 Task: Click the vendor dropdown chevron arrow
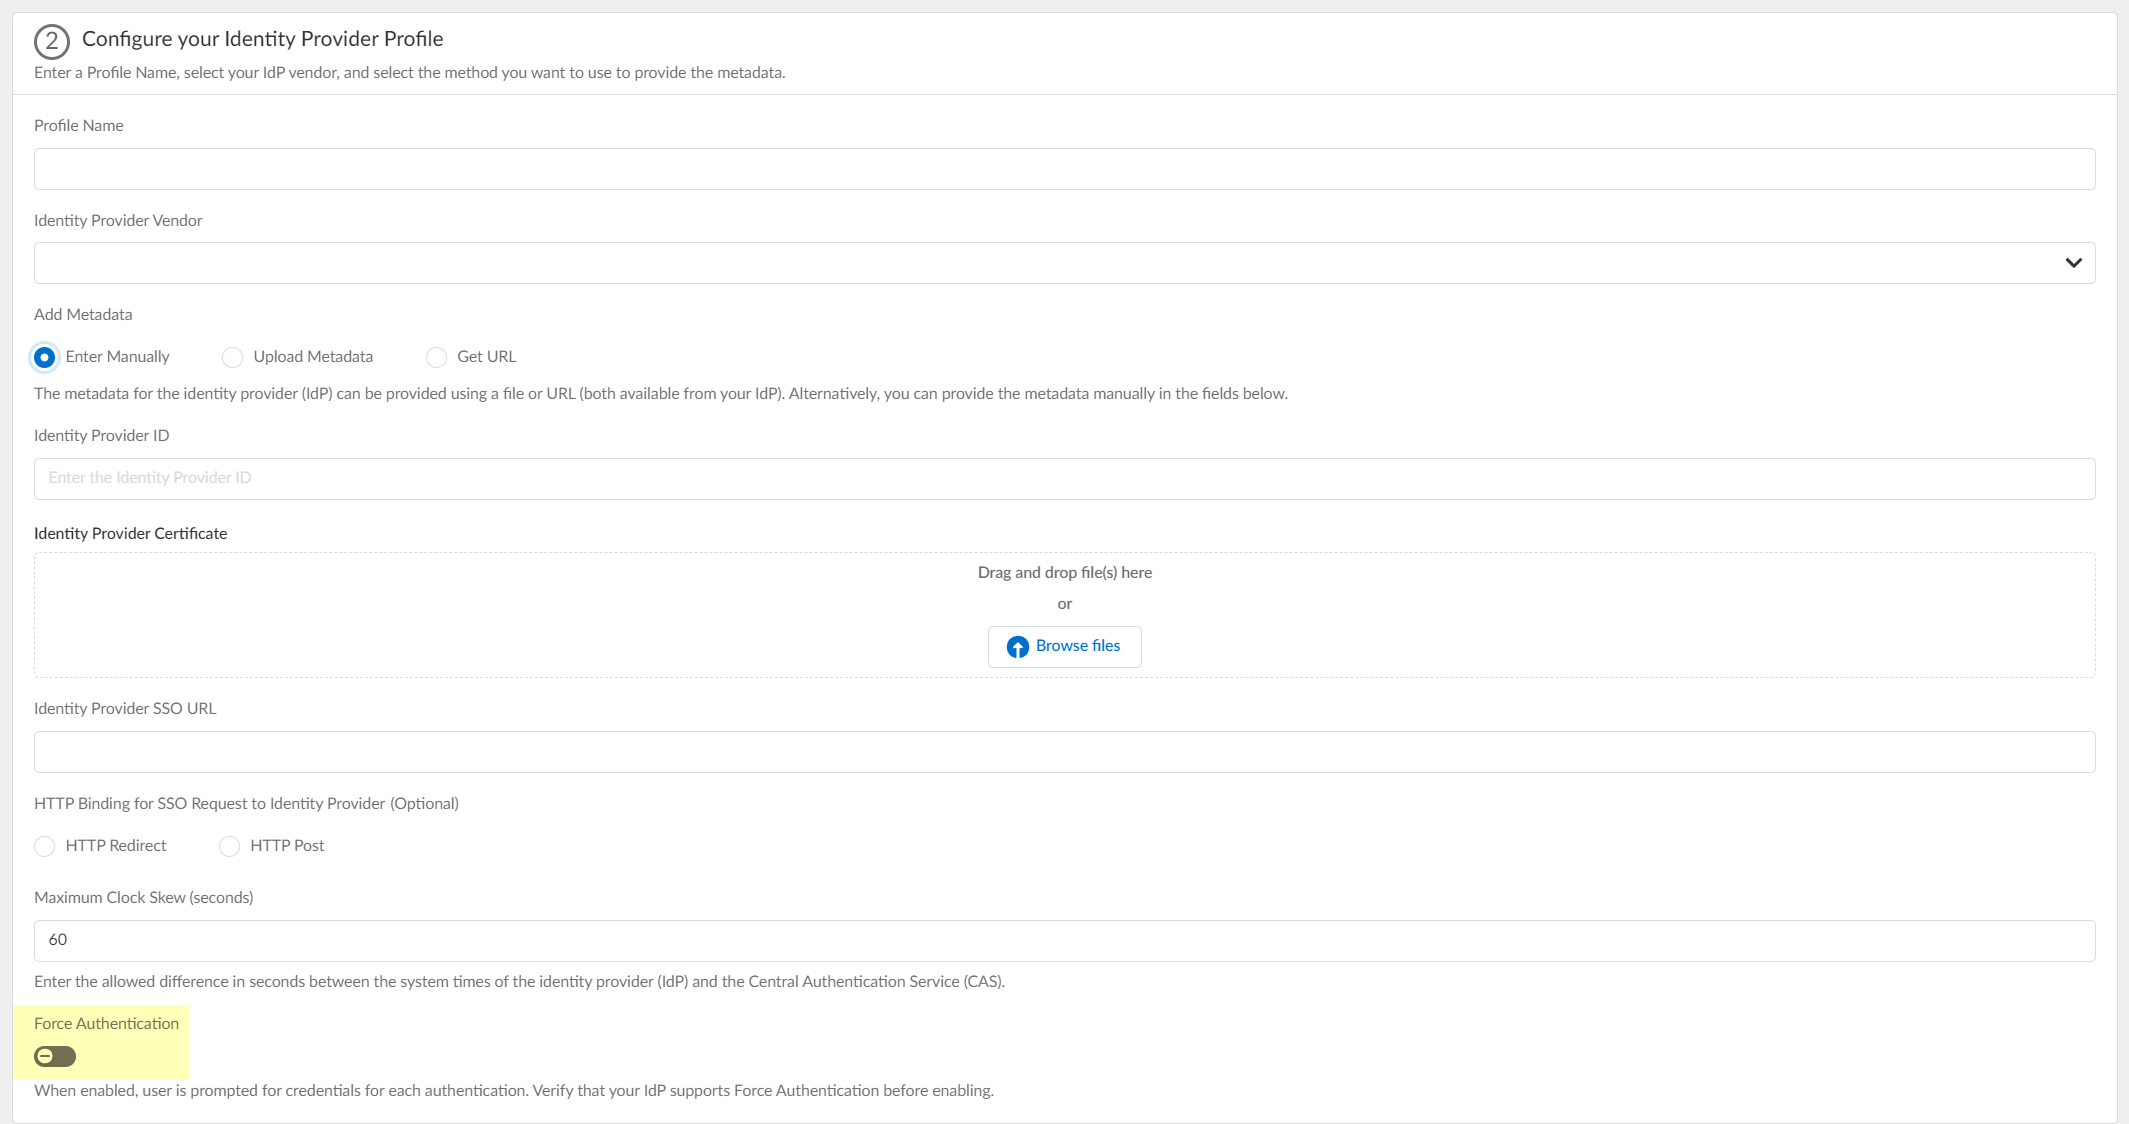[2073, 263]
